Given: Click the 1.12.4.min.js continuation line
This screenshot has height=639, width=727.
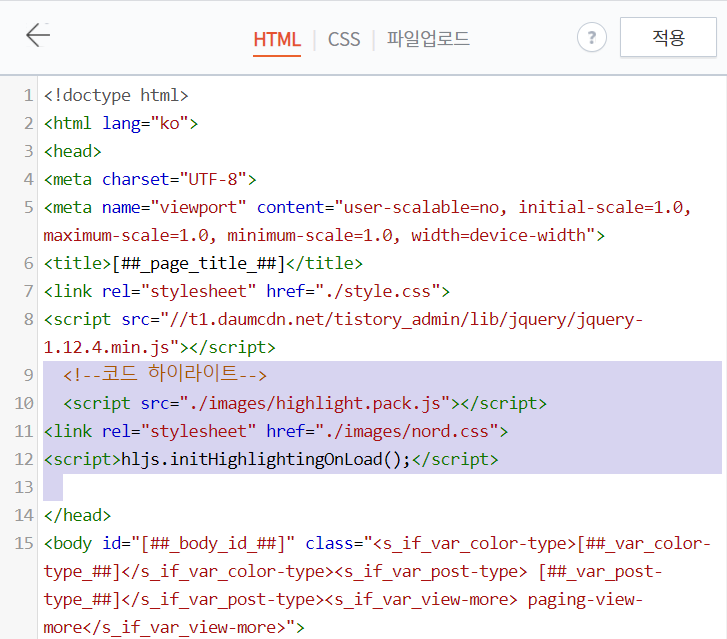Looking at the screenshot, I should pyautogui.click(x=159, y=347).
